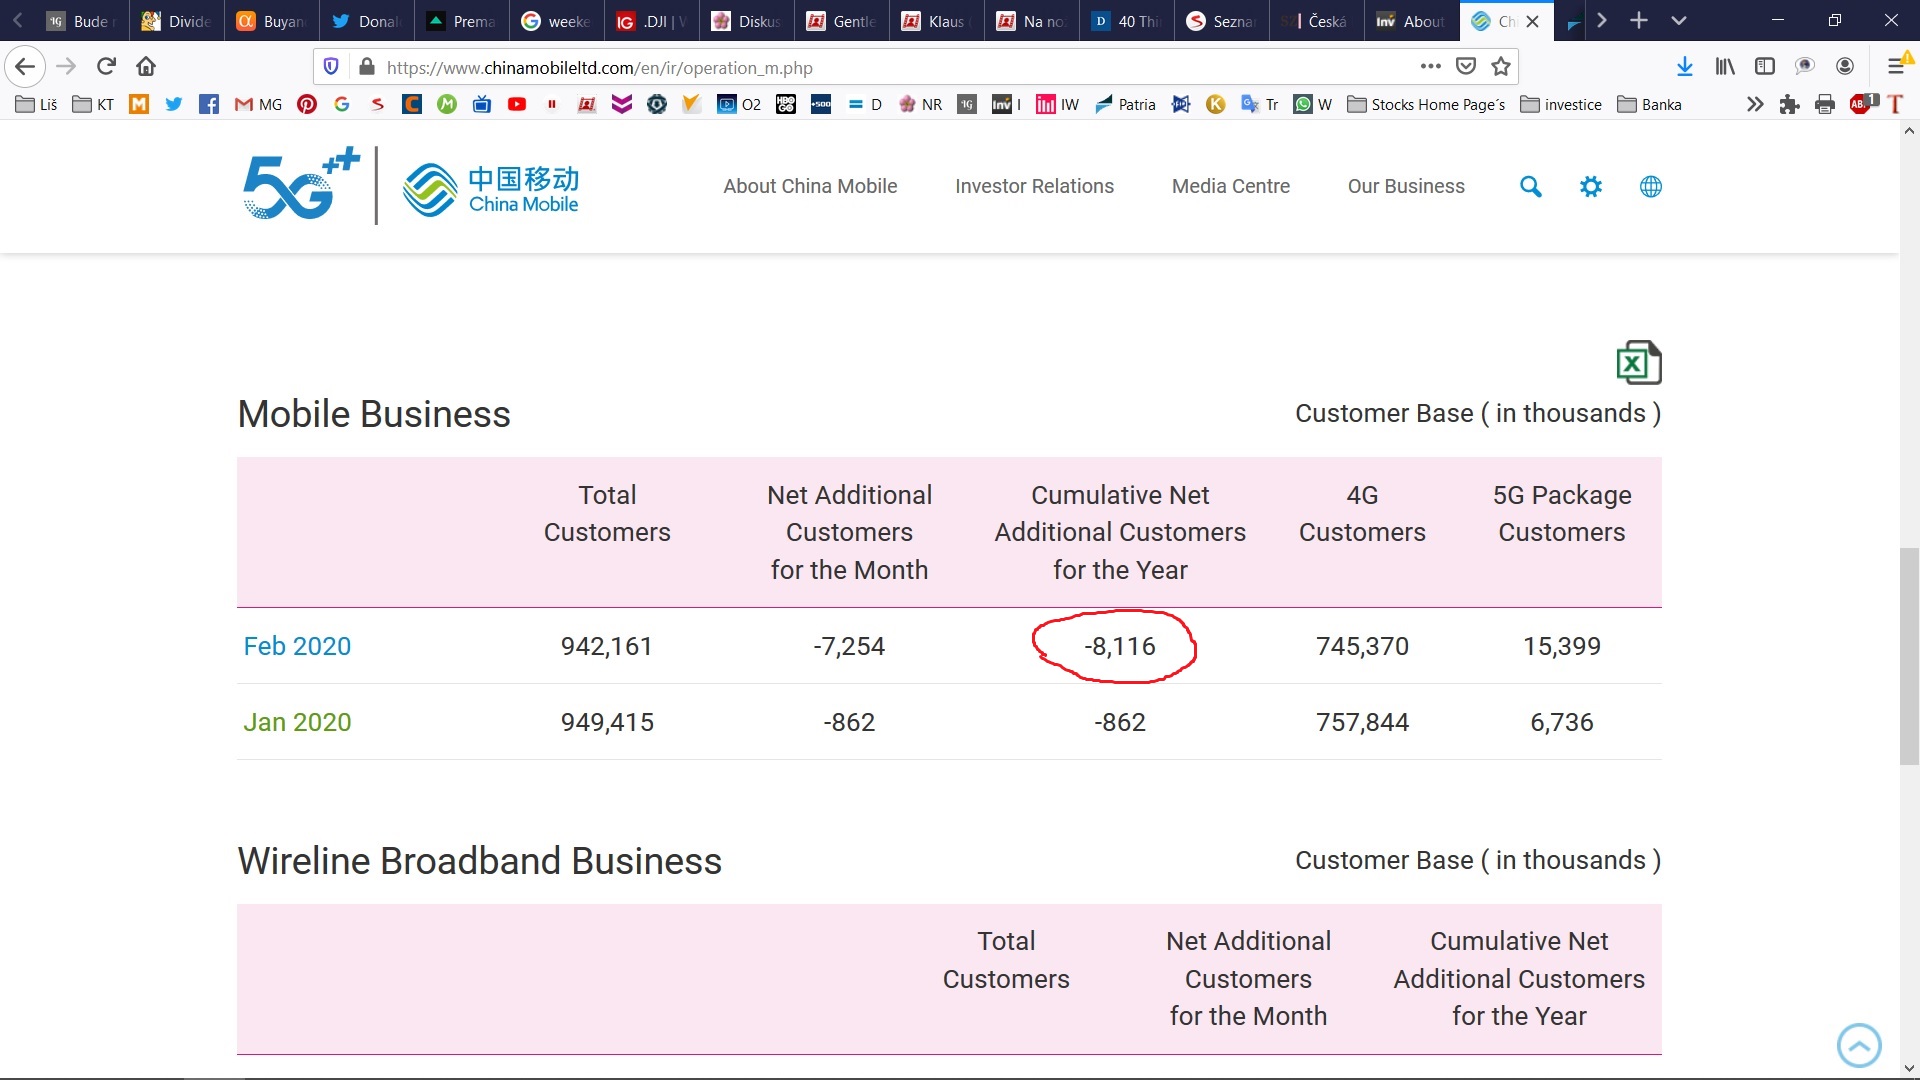Click the scroll-to-top circle arrow
Viewport: 1920px width, 1080px height.
click(1858, 1046)
